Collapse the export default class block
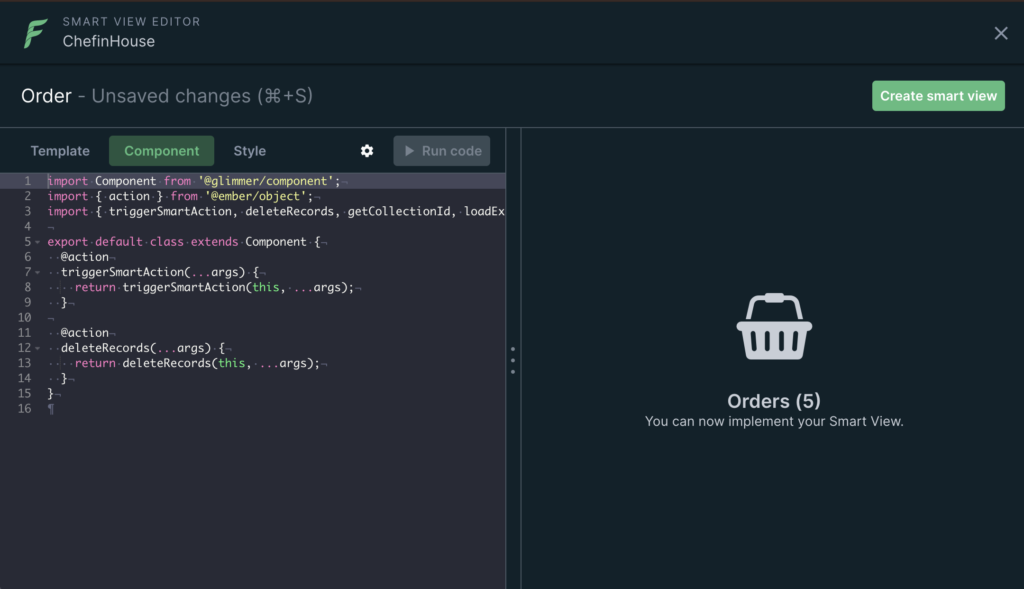 38,242
